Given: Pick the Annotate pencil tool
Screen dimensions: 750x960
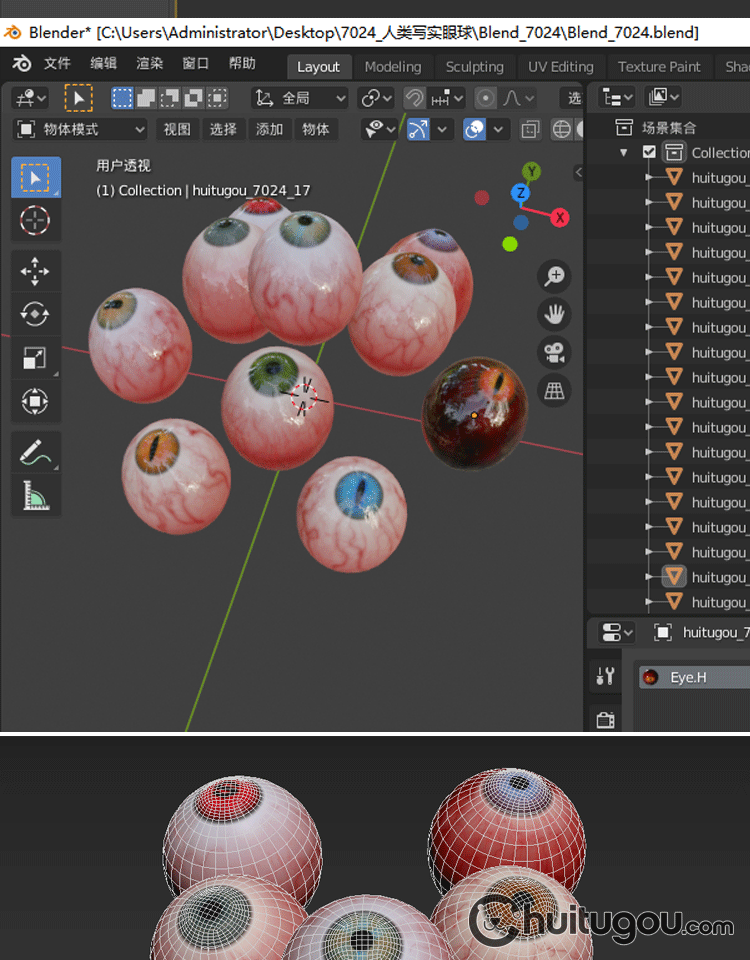Looking at the screenshot, I should coord(35,452).
